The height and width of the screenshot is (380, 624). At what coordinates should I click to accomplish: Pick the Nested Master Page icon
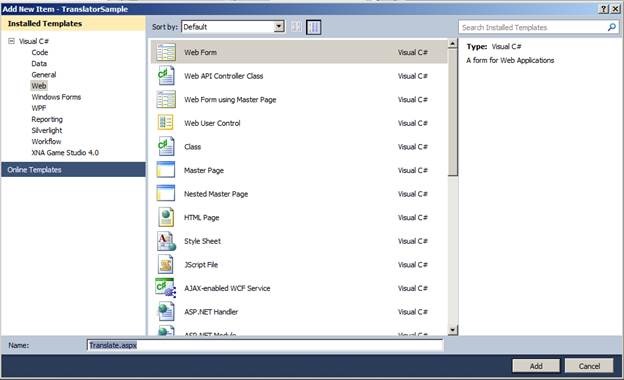tap(166, 193)
